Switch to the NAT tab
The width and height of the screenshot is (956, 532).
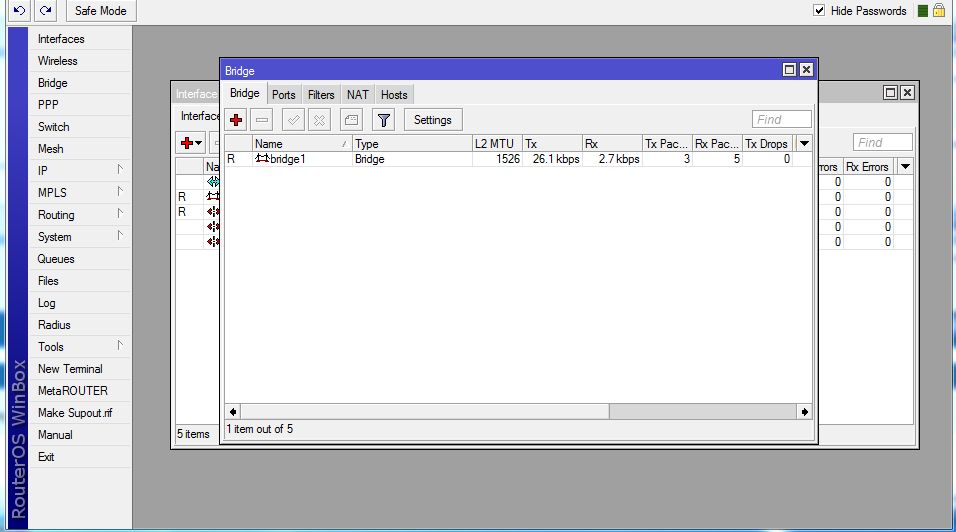357,95
